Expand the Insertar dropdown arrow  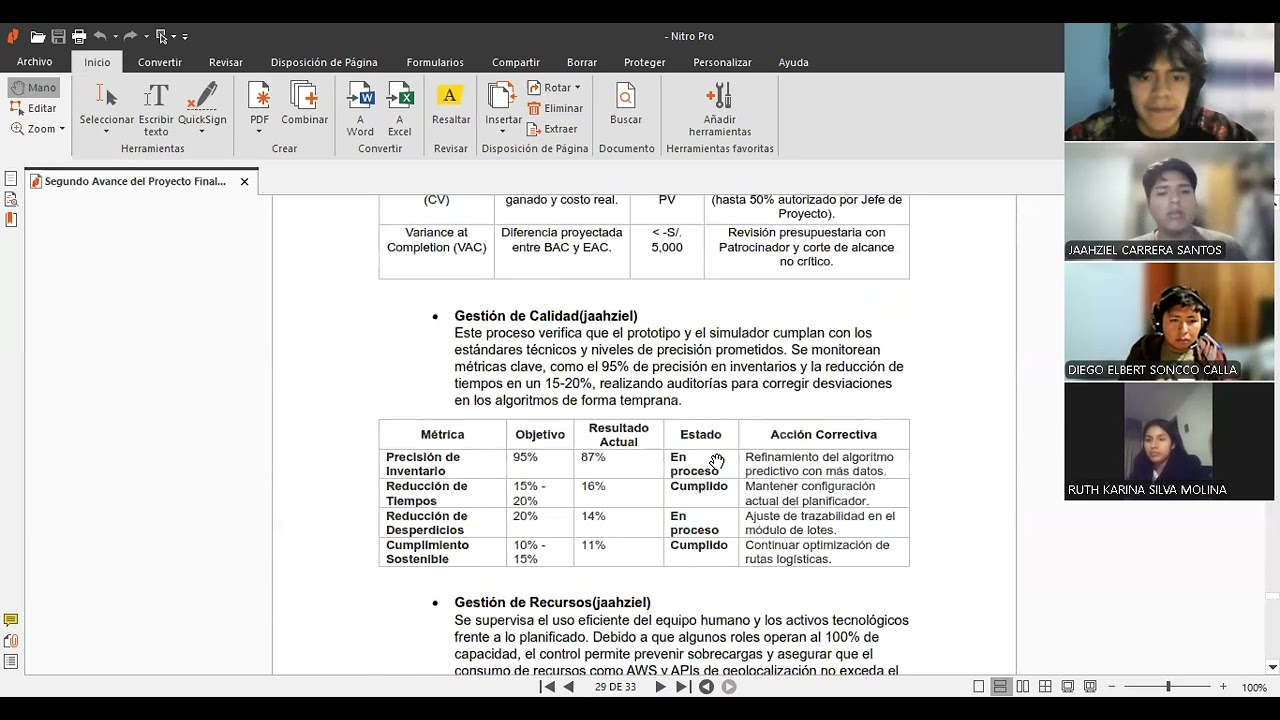coord(503,131)
